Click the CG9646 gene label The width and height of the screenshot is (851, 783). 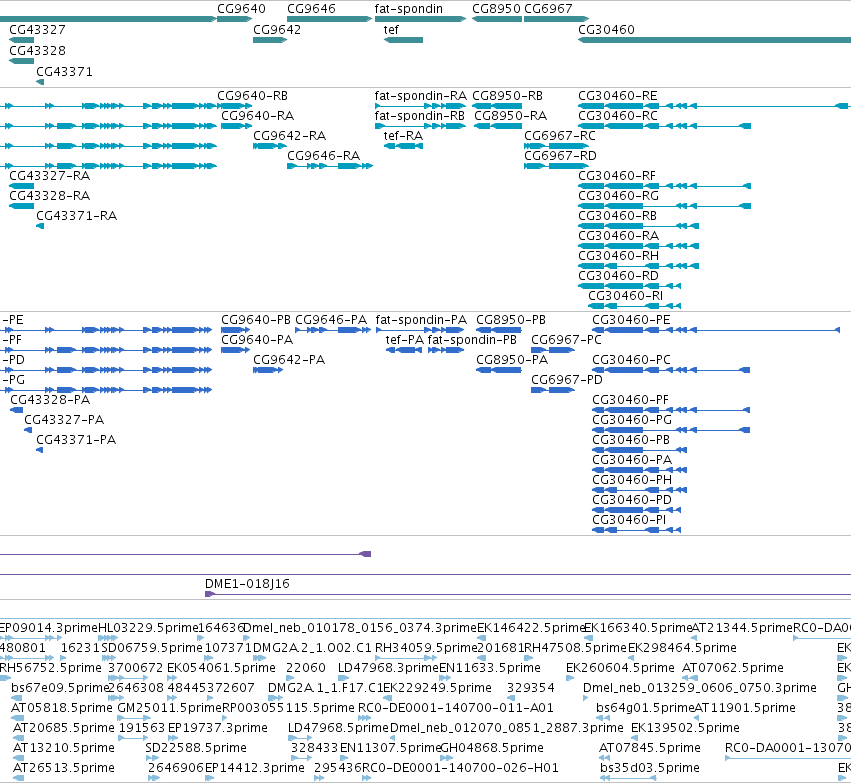click(311, 9)
